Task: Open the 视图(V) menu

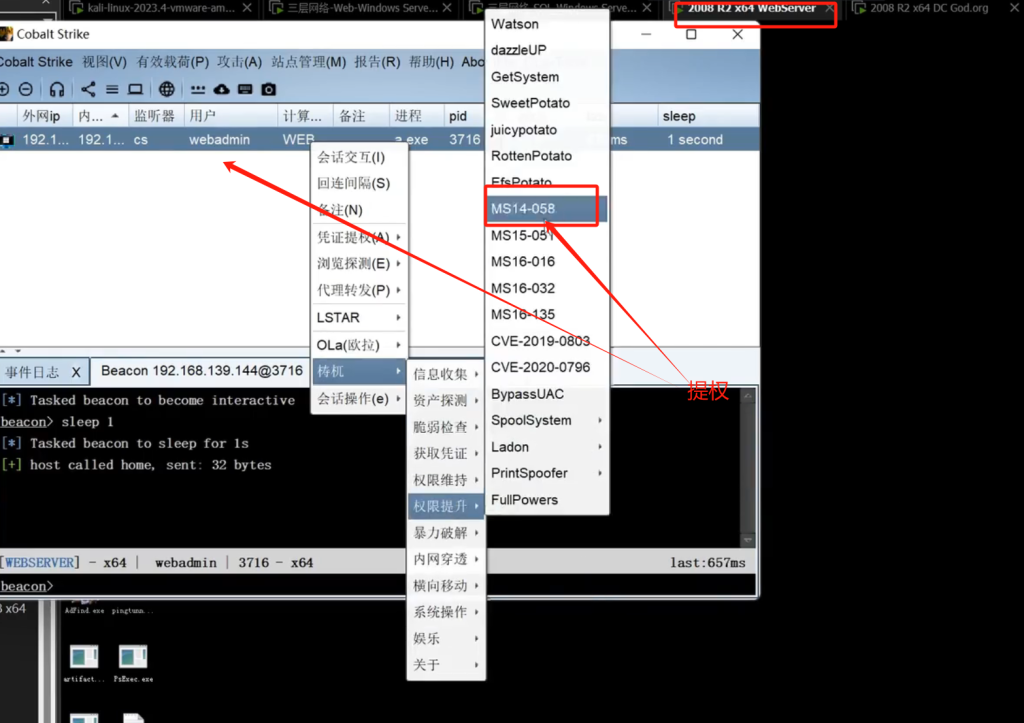Action: (x=104, y=62)
